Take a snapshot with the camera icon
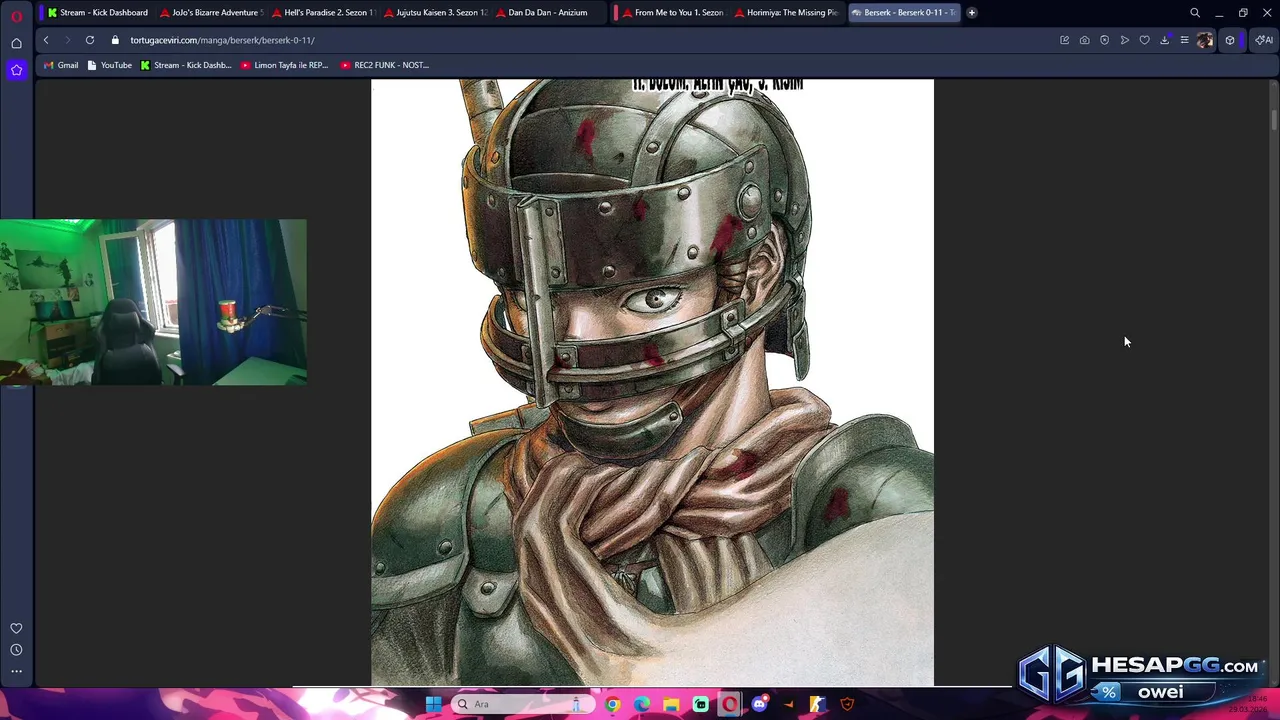 (1085, 40)
